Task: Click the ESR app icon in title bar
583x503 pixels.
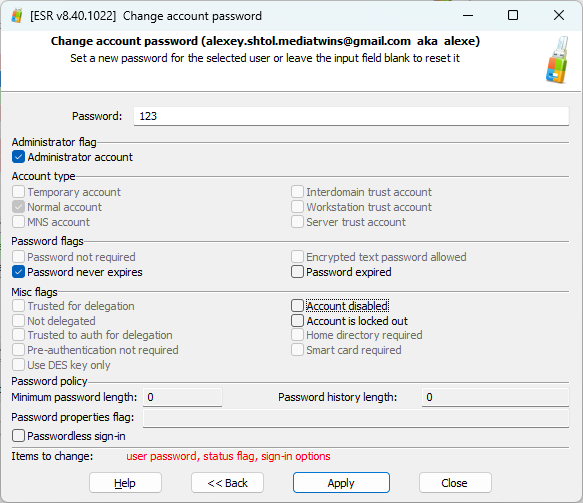Action: pos(17,16)
